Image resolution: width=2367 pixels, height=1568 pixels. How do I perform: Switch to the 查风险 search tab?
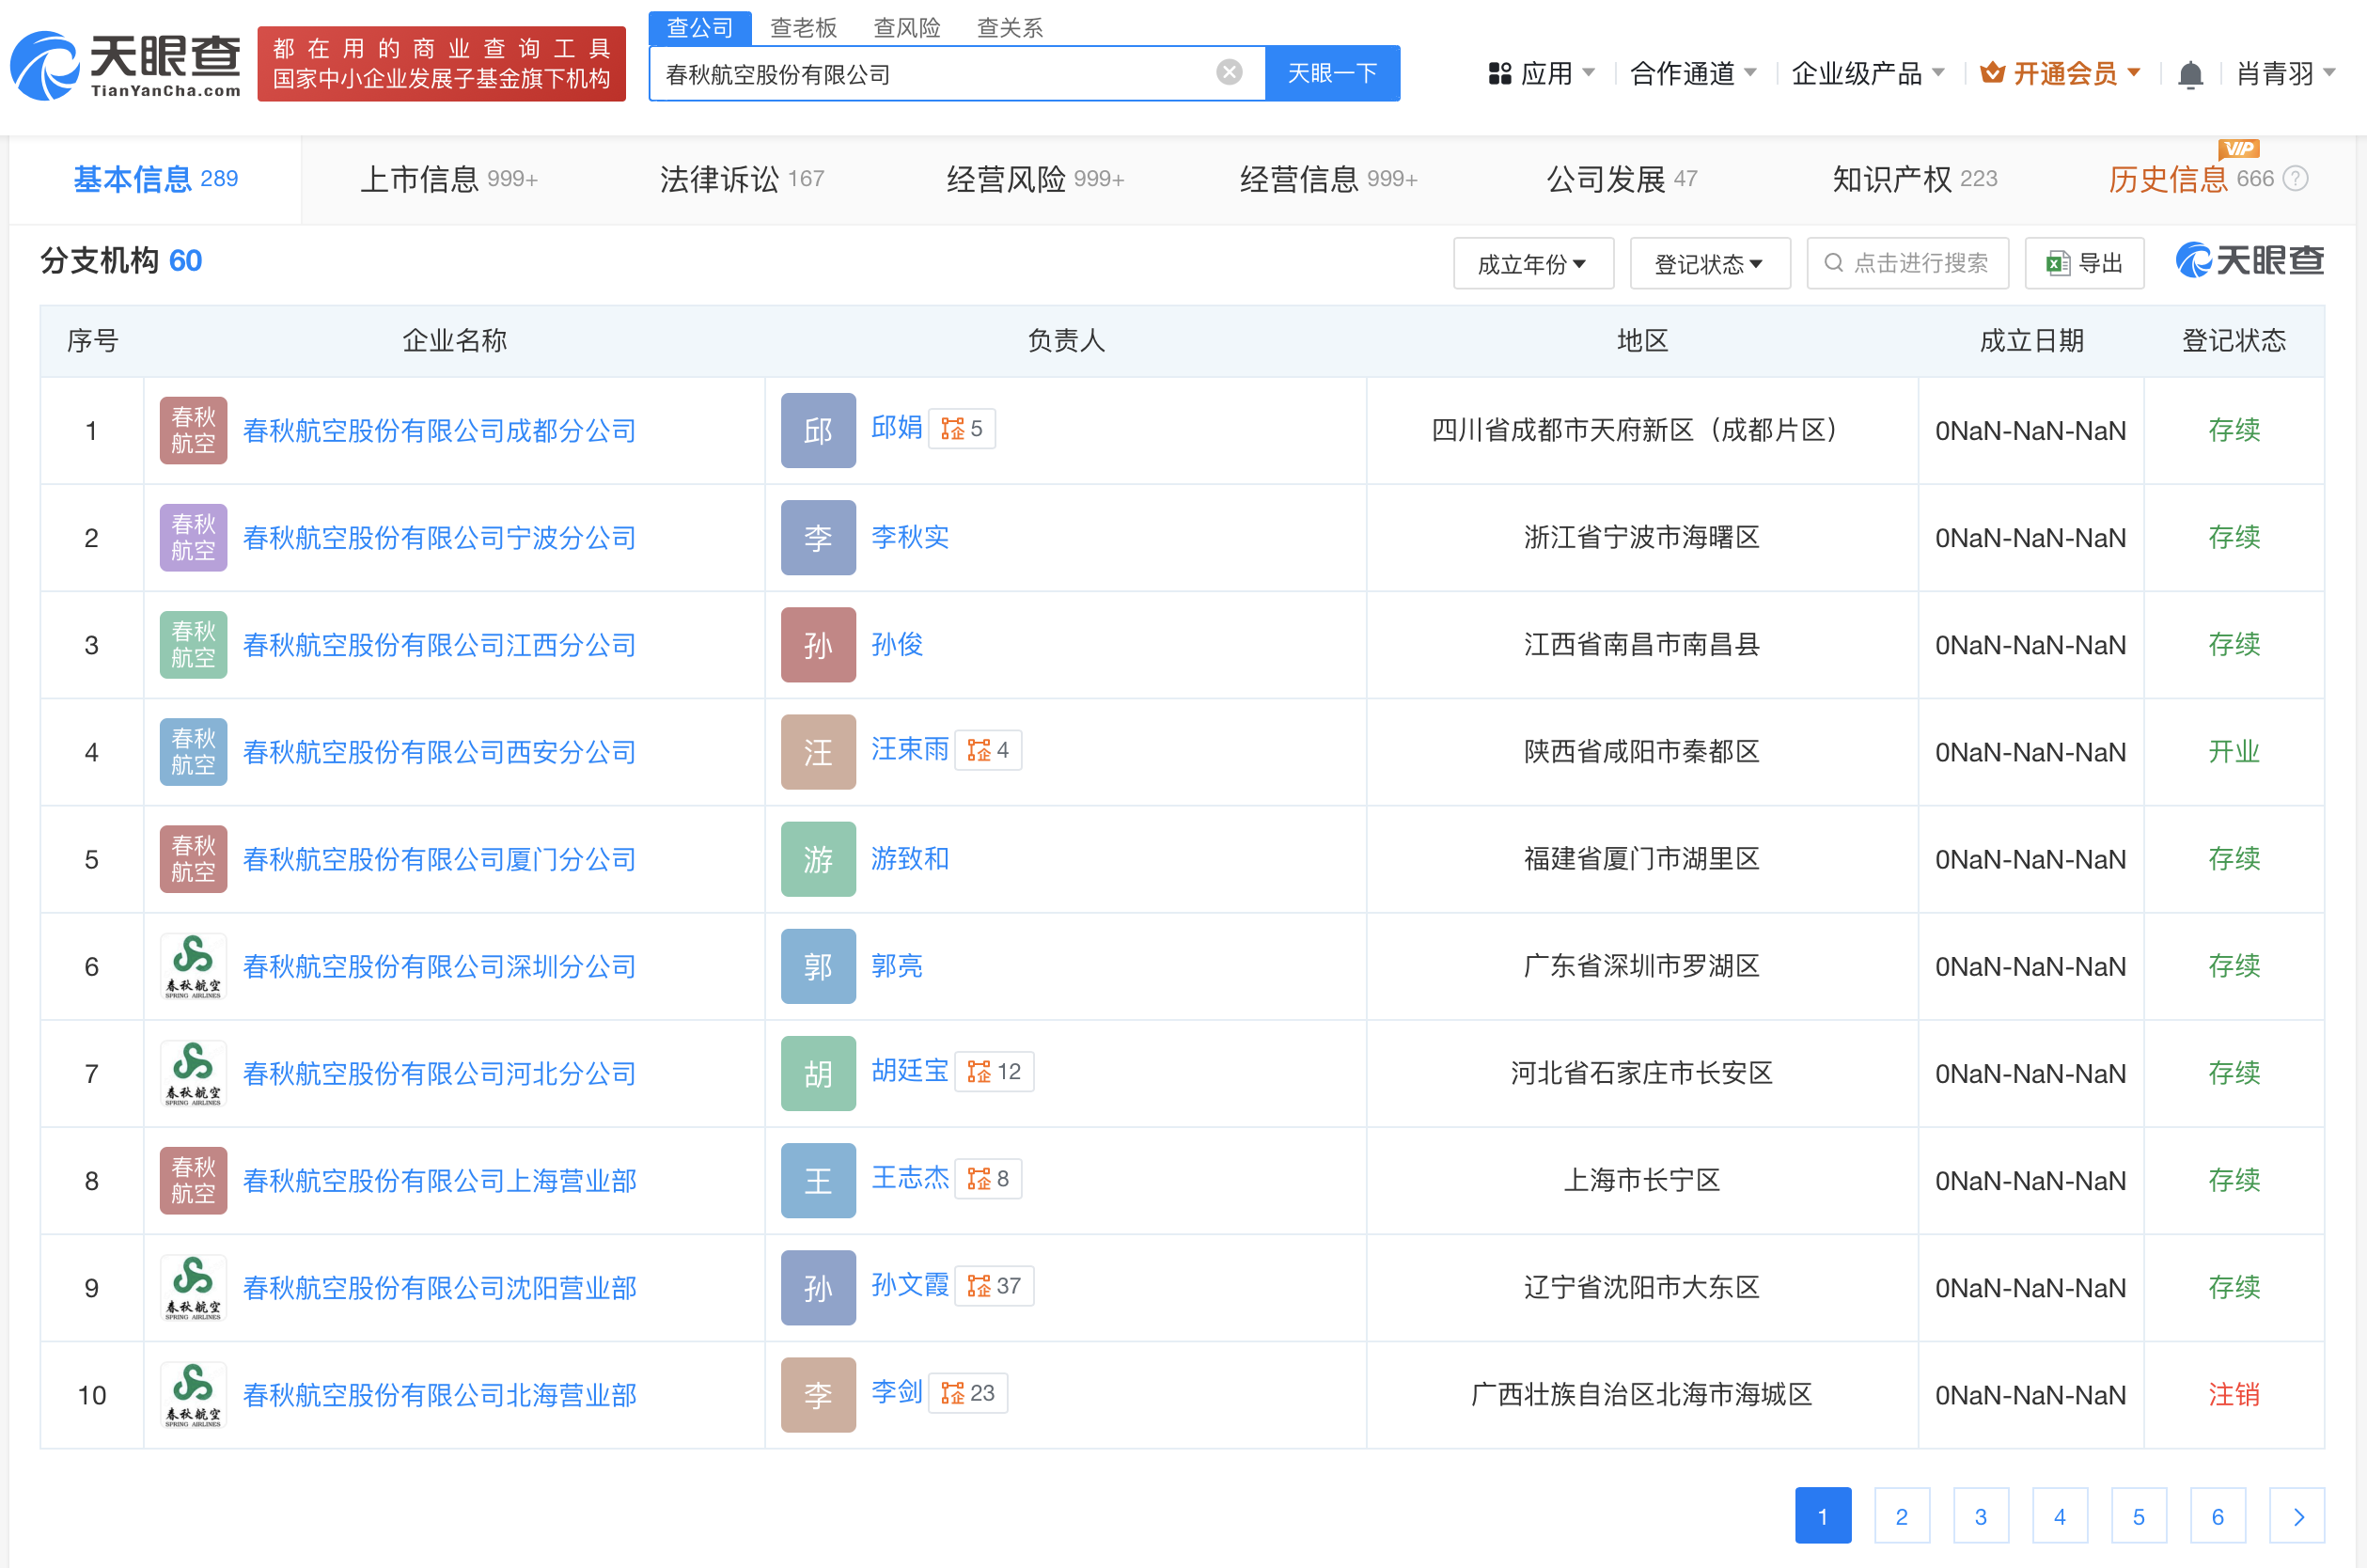click(907, 27)
